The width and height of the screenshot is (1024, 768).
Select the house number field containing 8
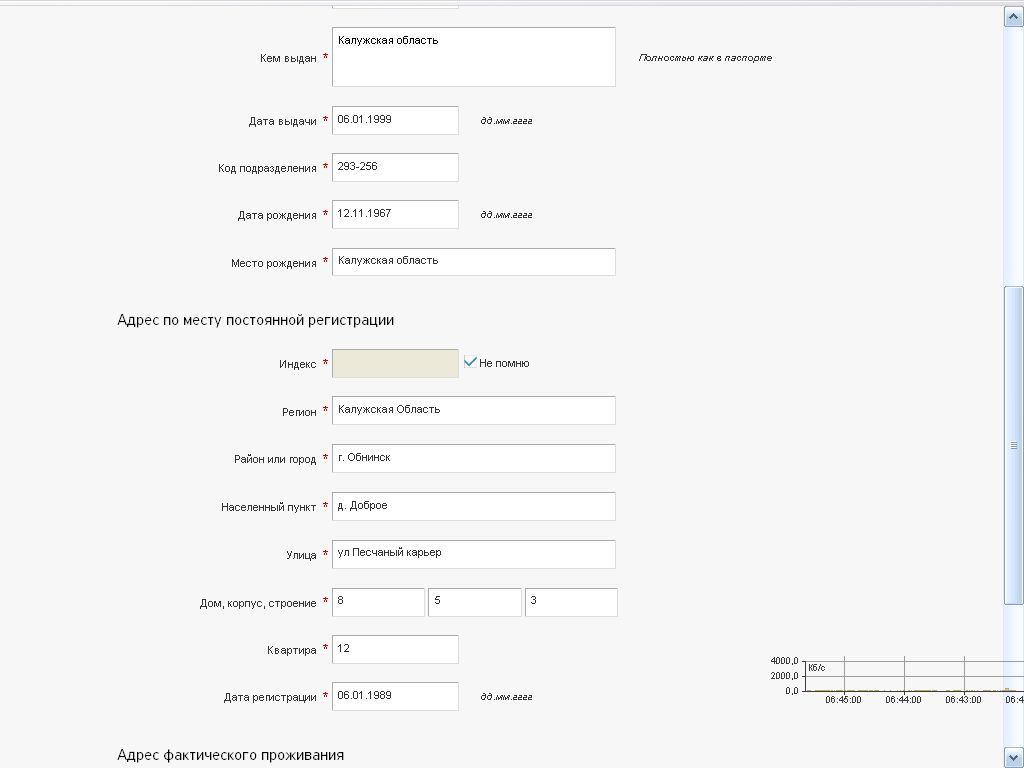(x=378, y=602)
